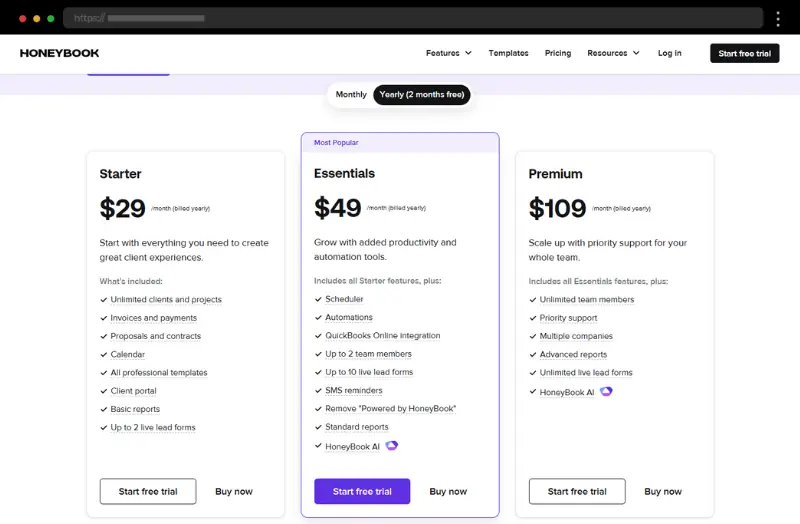Expand the Features dropdown chevron
The height and width of the screenshot is (524, 800).
468,53
